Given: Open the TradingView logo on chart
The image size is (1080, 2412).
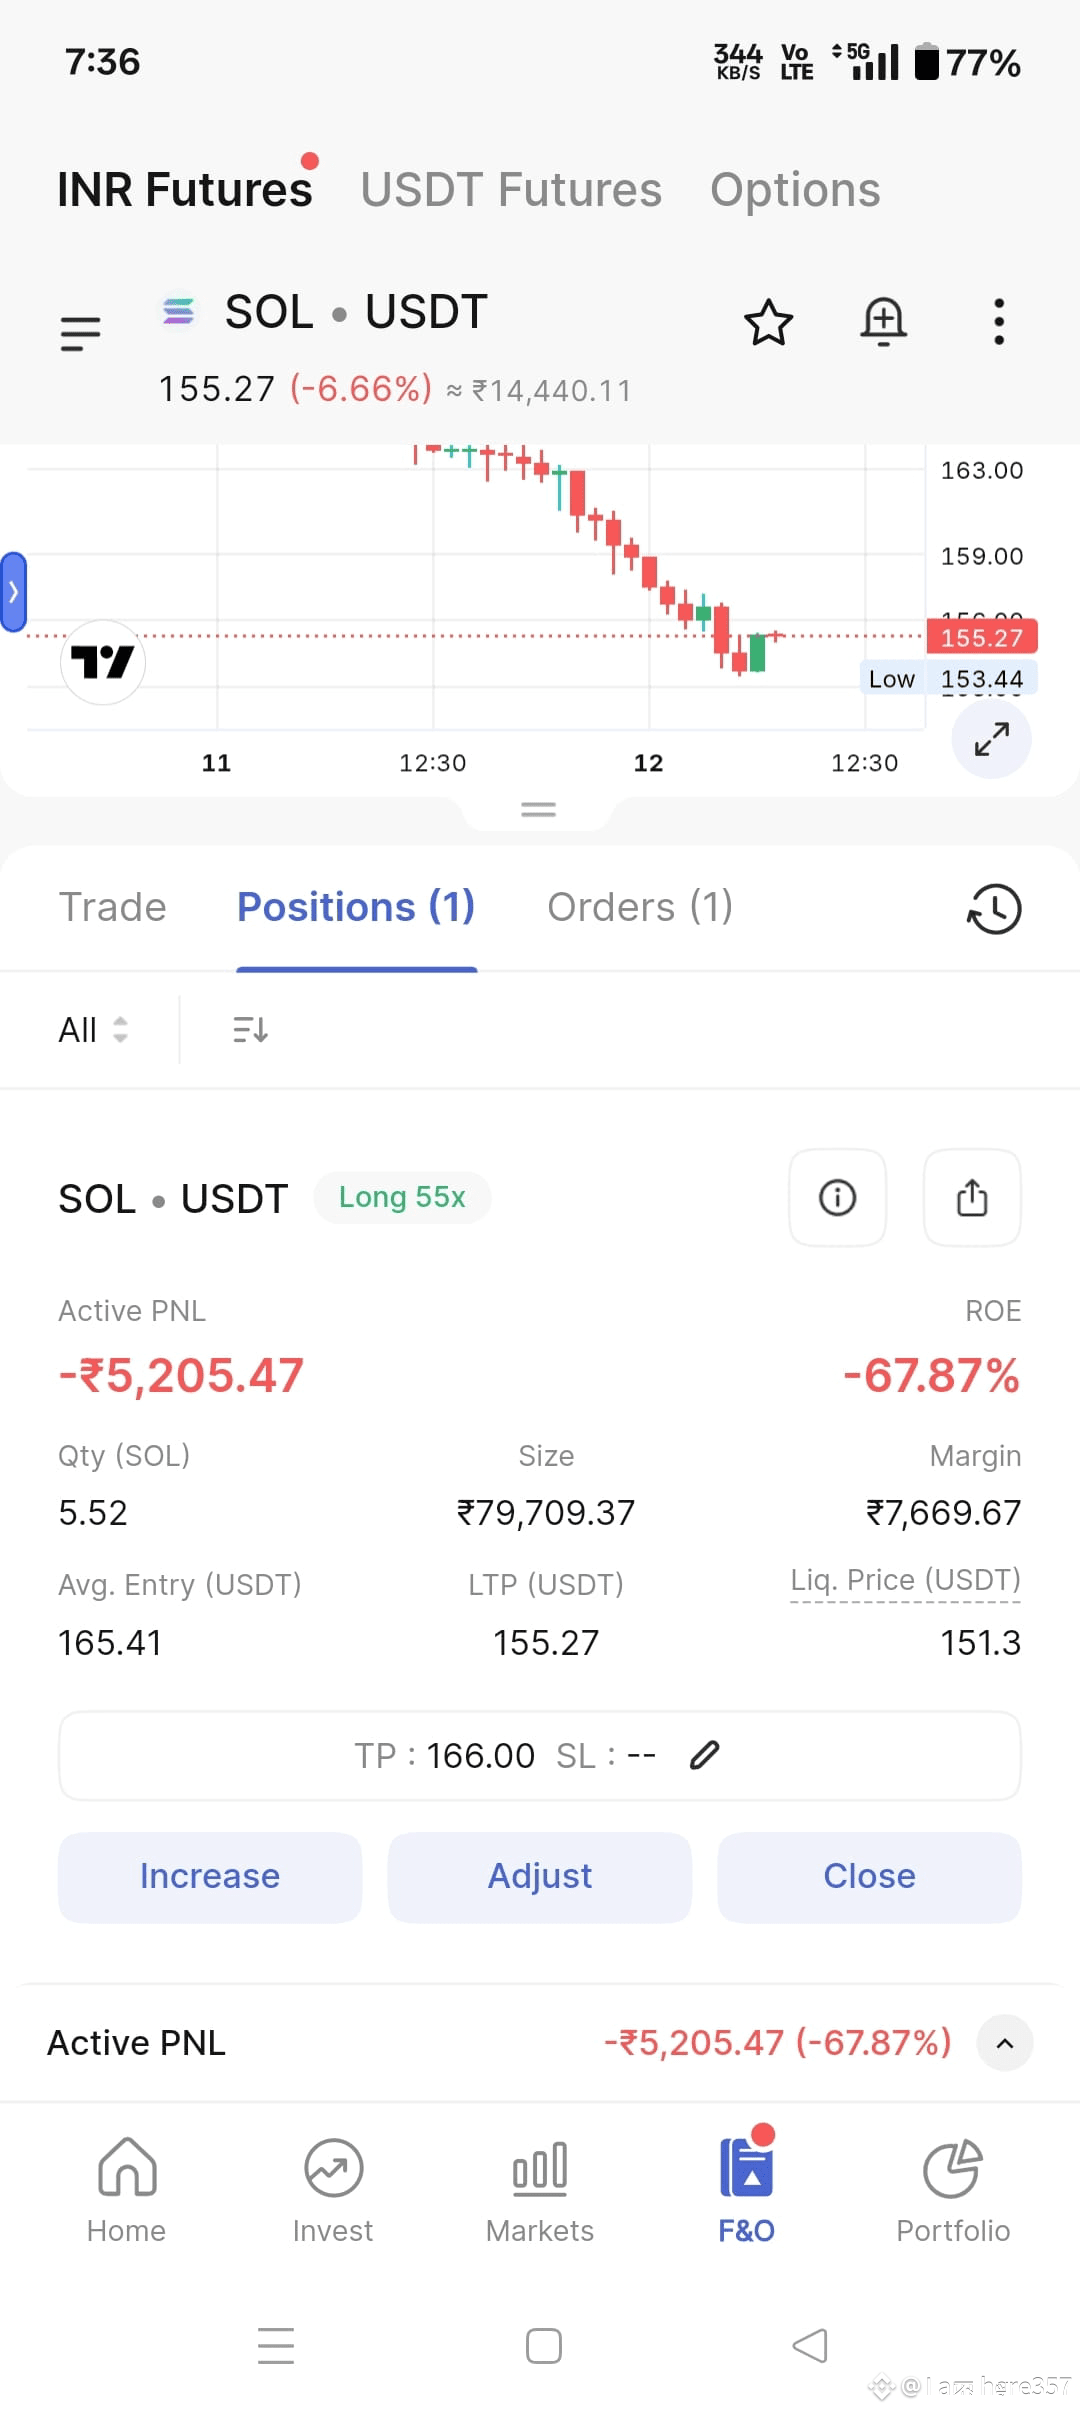Looking at the screenshot, I should tap(103, 662).
